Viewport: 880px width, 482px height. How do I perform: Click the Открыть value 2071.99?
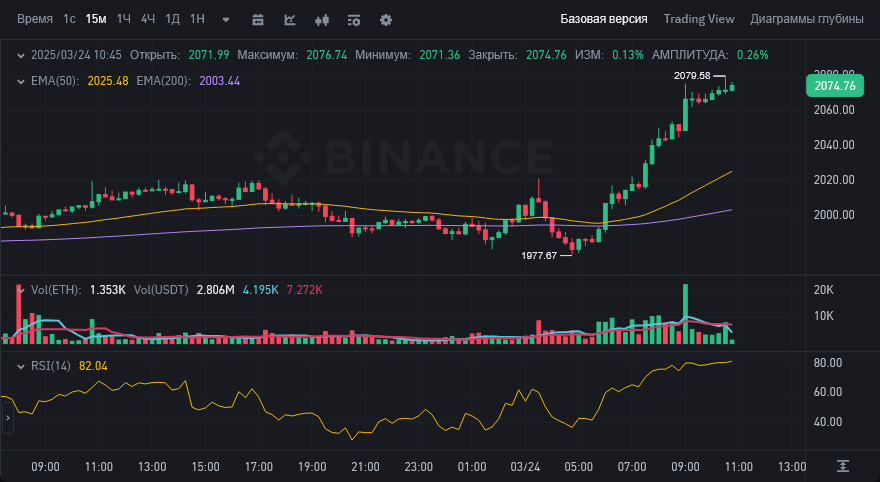[209, 55]
